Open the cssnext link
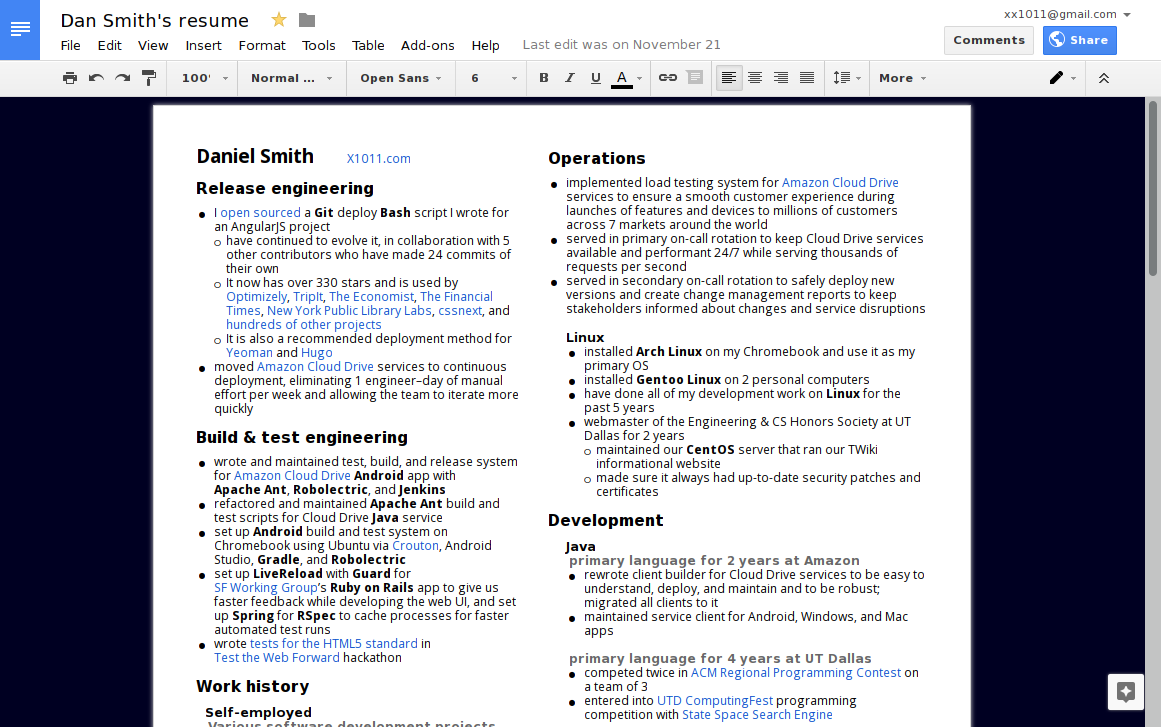The height and width of the screenshot is (727, 1161). pos(460,311)
